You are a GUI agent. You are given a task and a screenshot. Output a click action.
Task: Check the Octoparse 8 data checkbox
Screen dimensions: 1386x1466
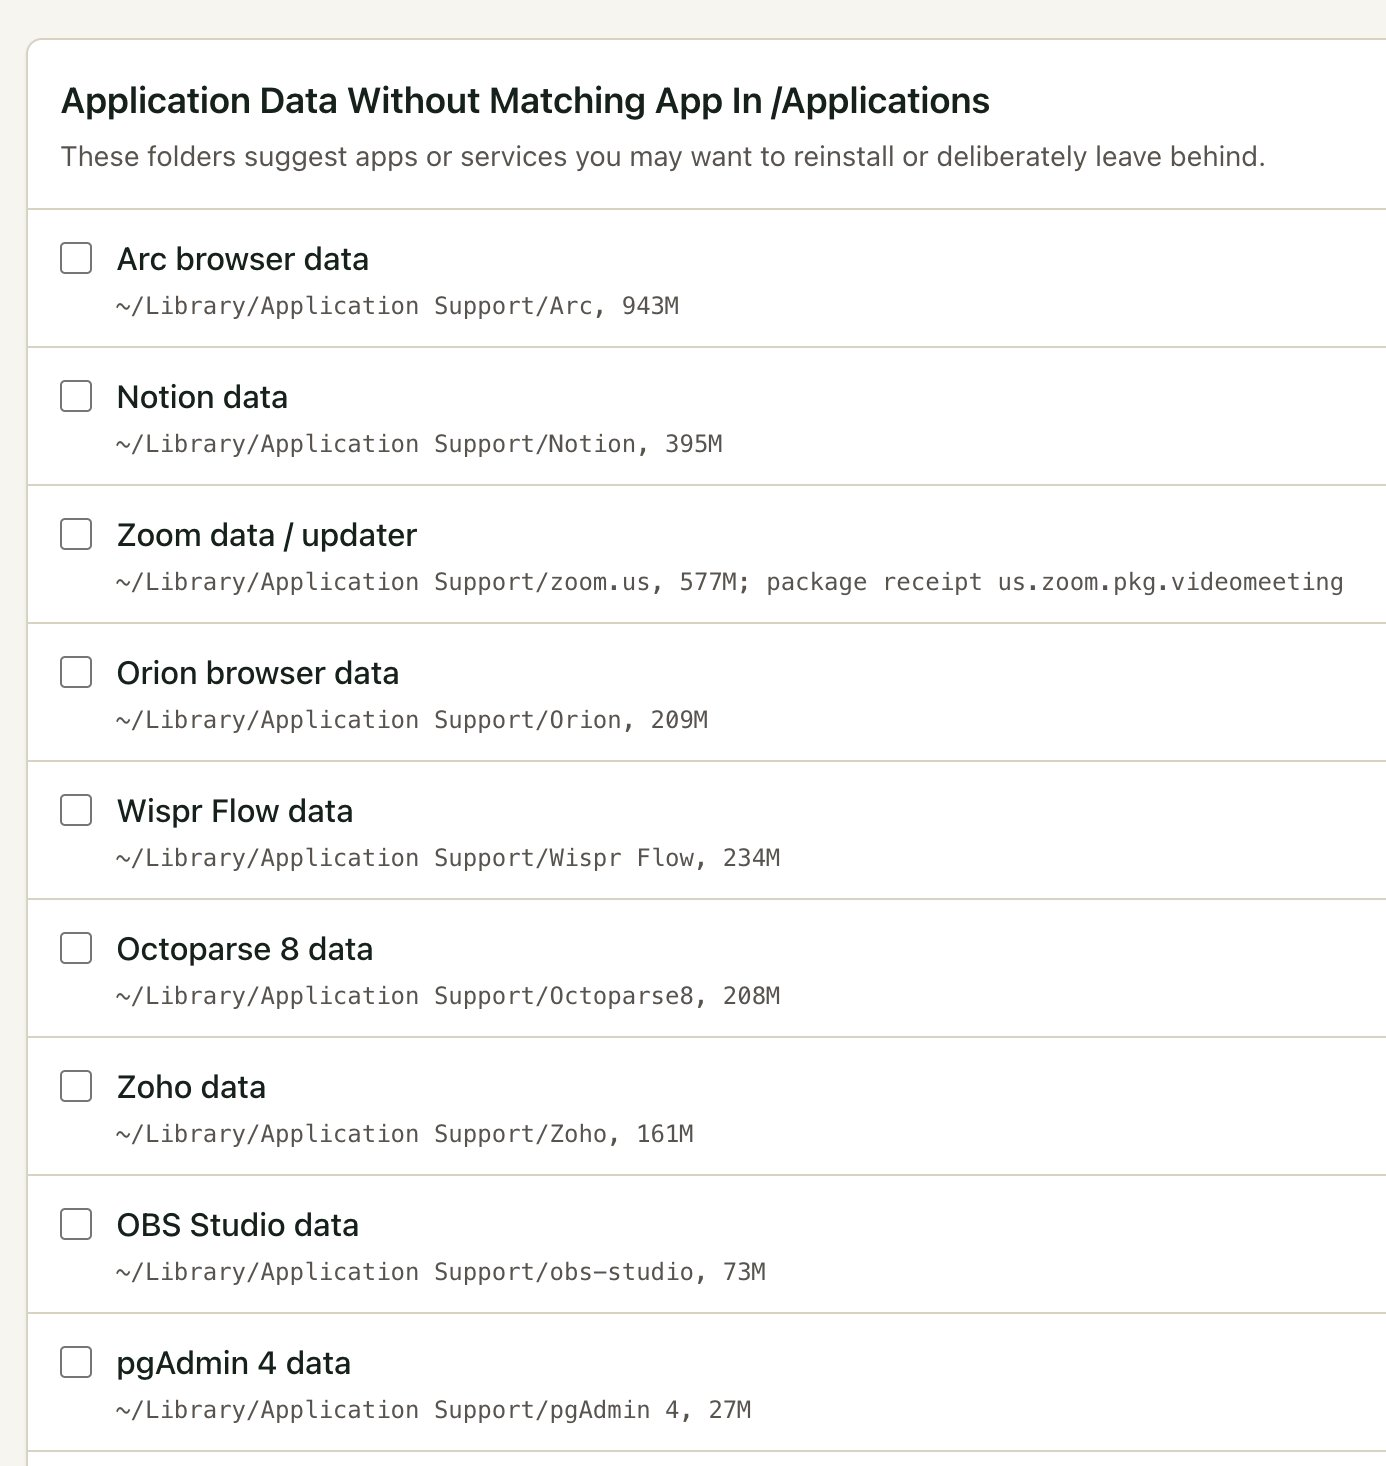pos(76,948)
